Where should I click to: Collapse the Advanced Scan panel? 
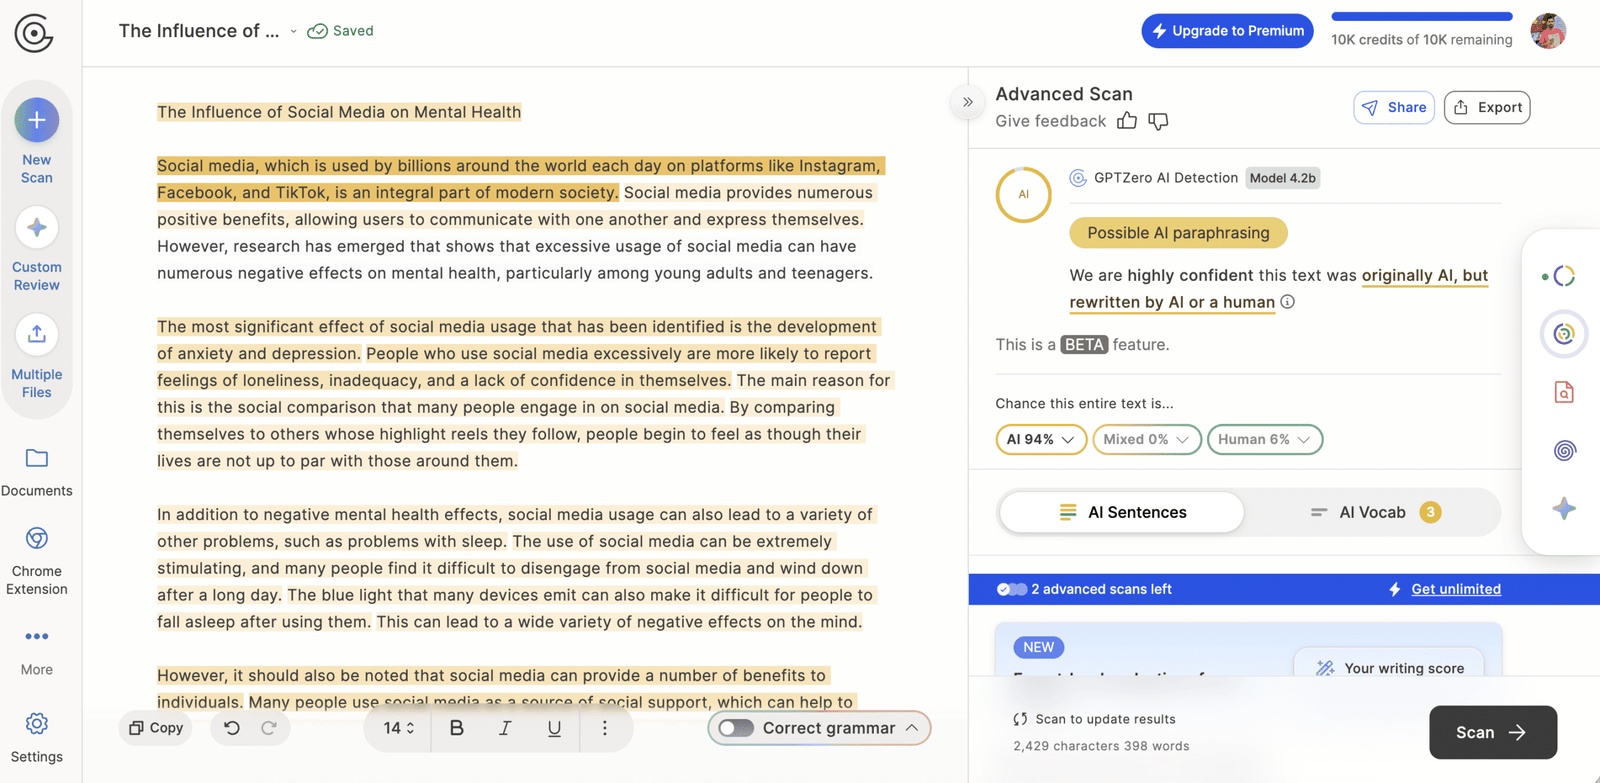pos(967,102)
